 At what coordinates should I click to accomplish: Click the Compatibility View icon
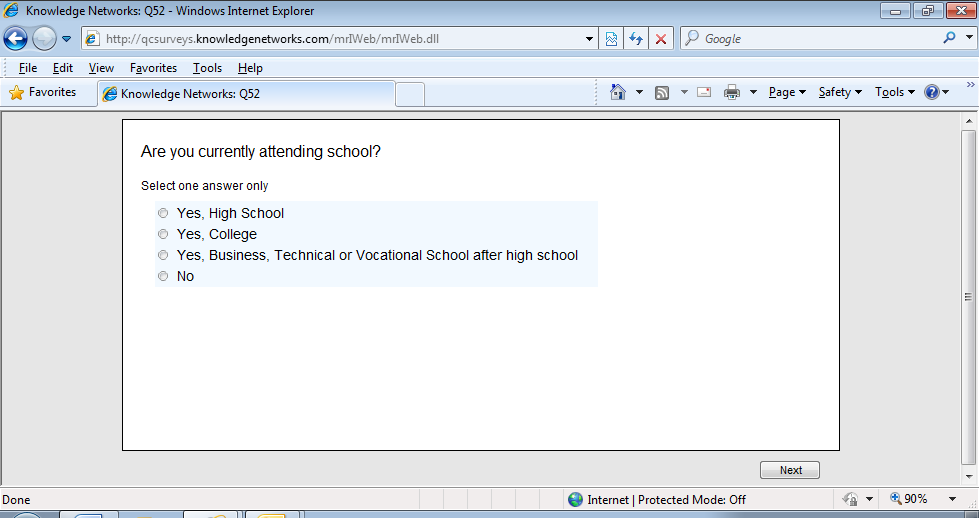611,39
